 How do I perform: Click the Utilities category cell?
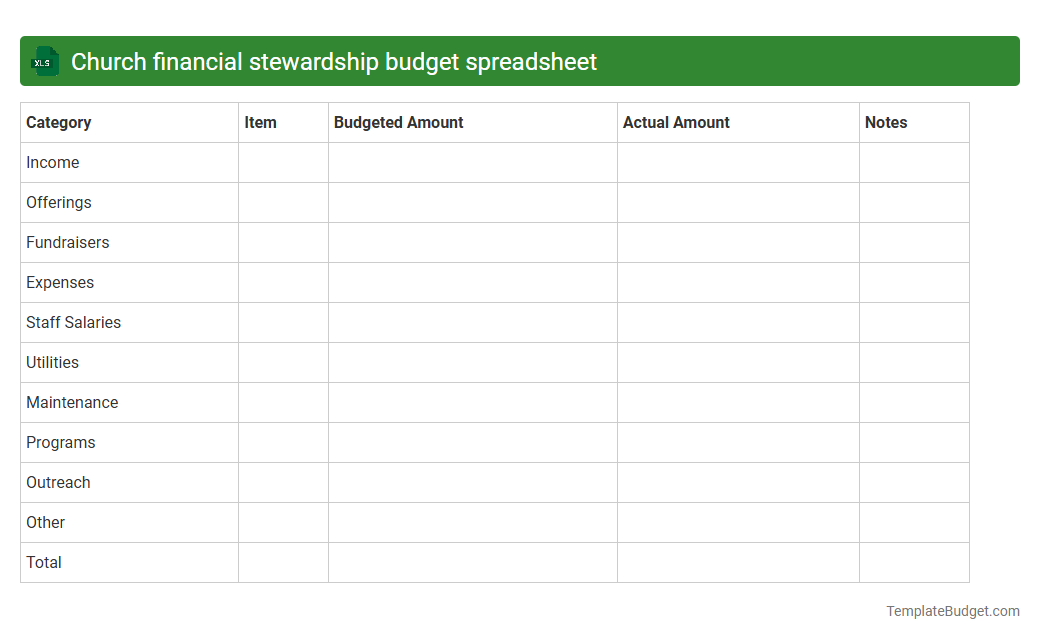pos(52,362)
